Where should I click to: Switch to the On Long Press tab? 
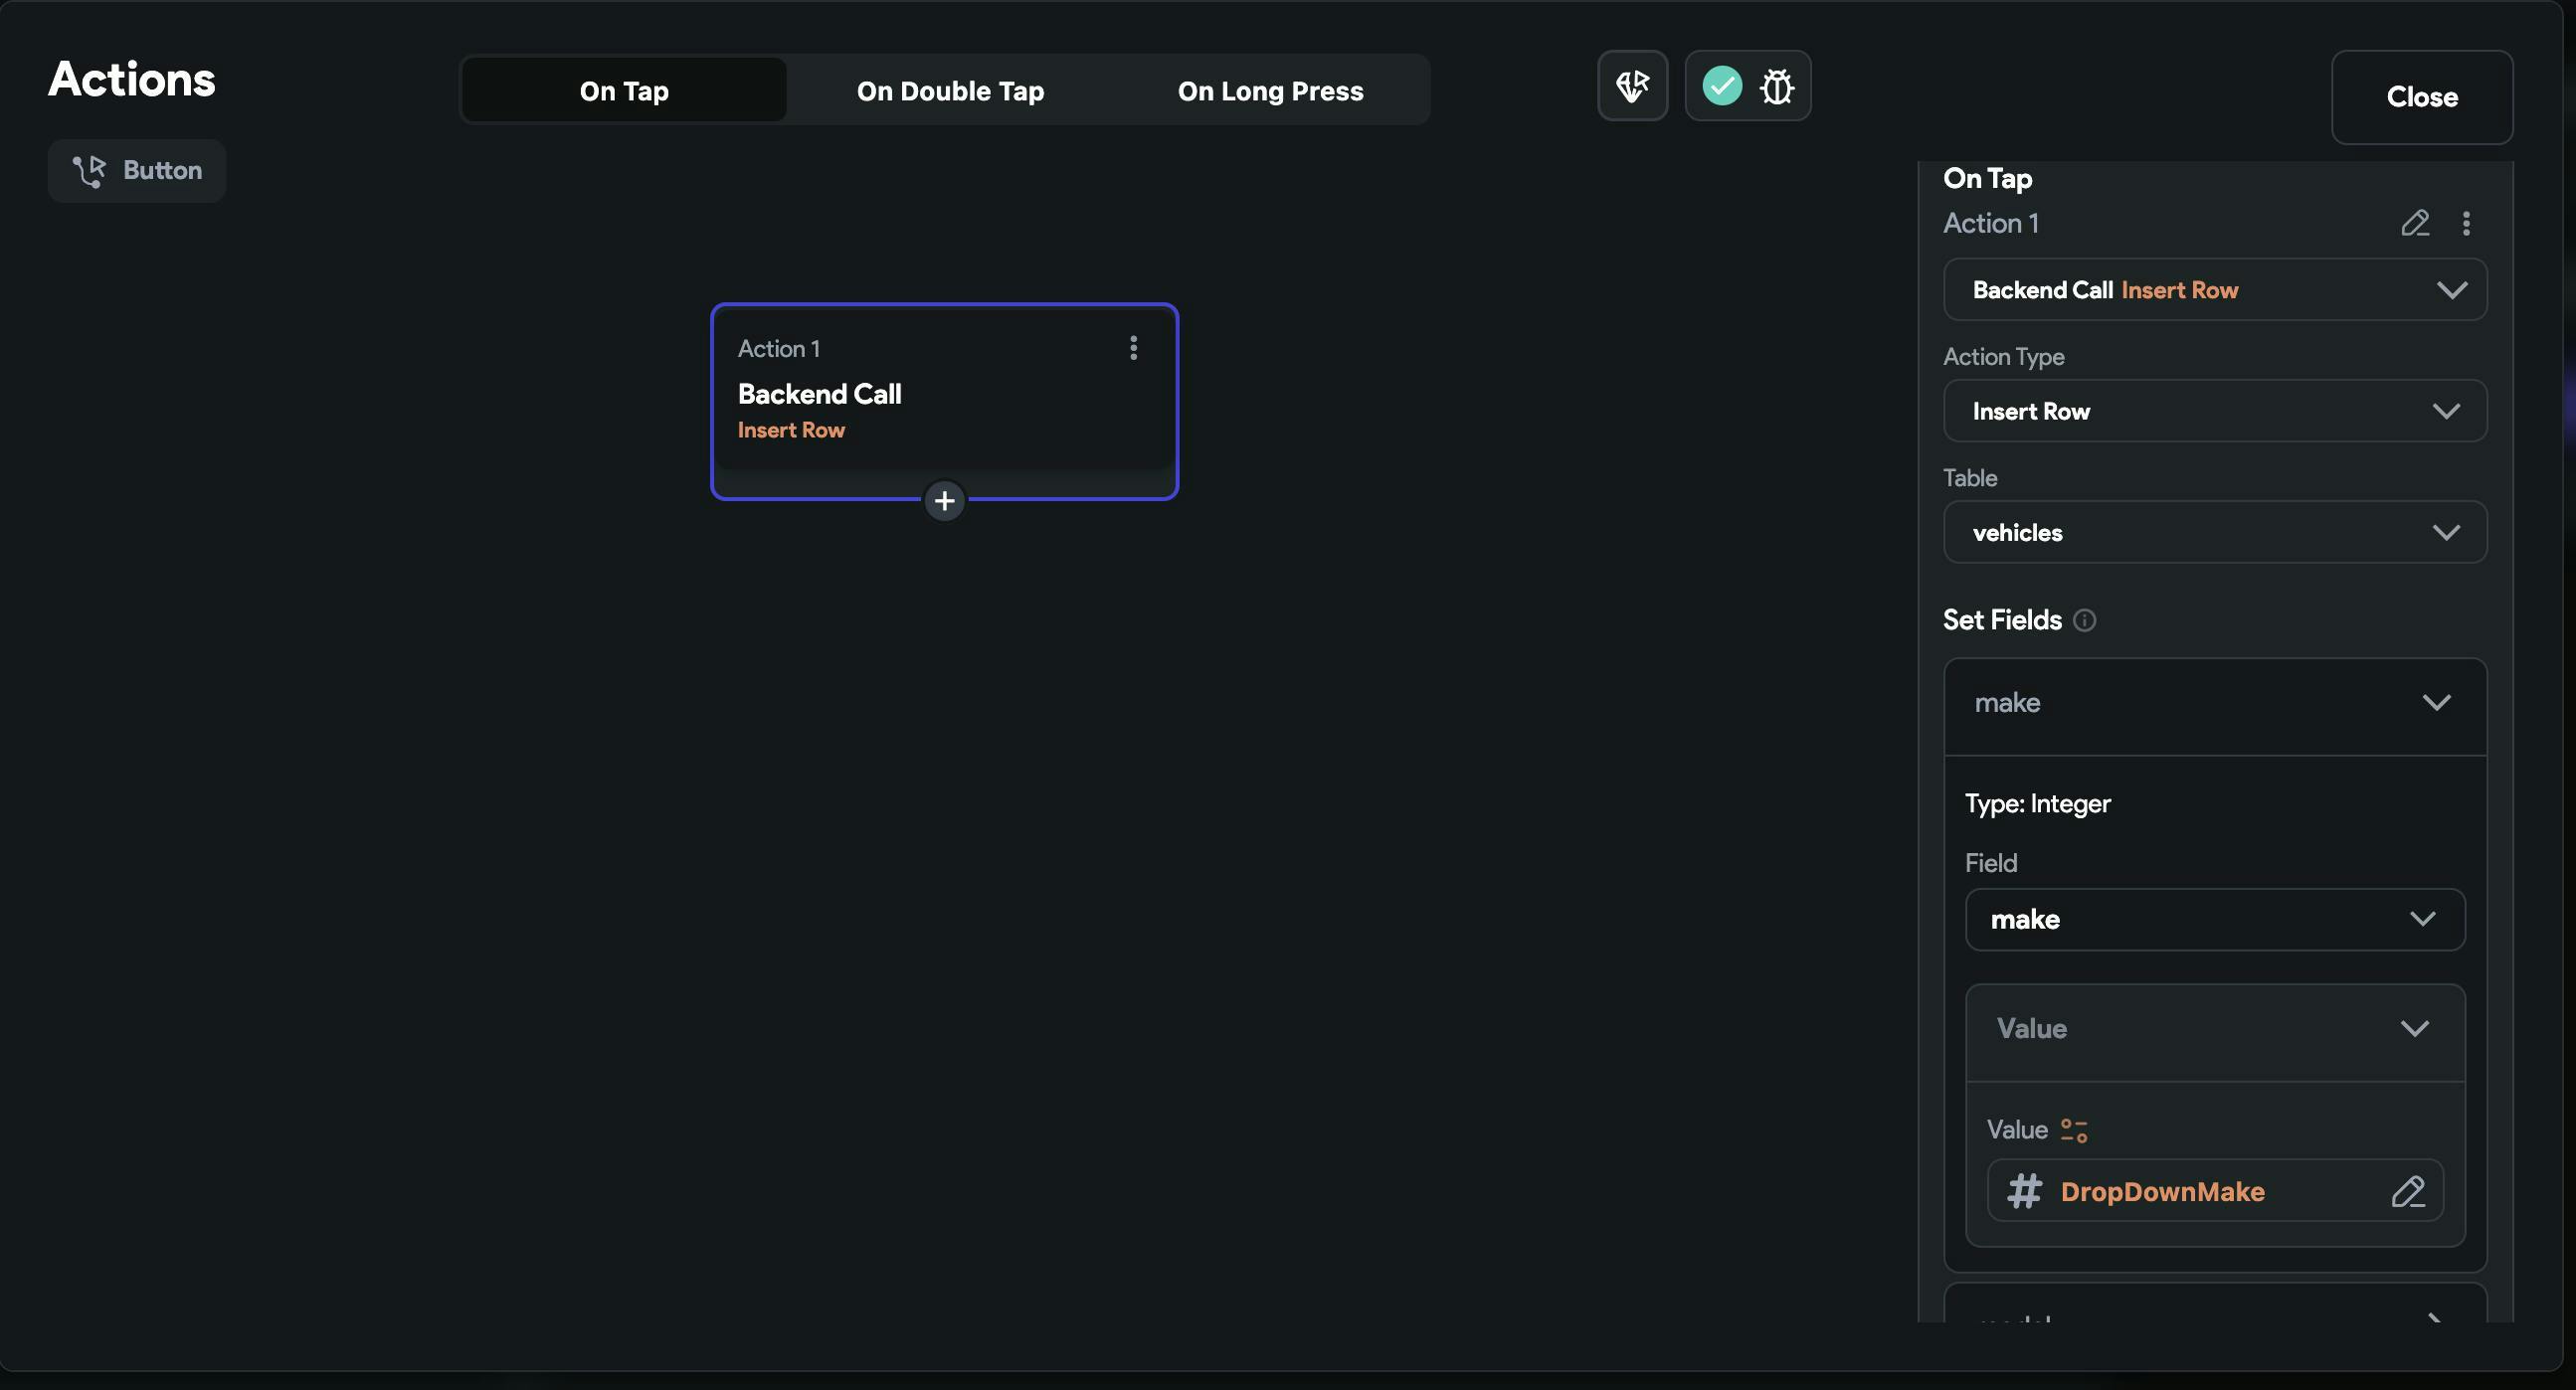coord(1270,90)
